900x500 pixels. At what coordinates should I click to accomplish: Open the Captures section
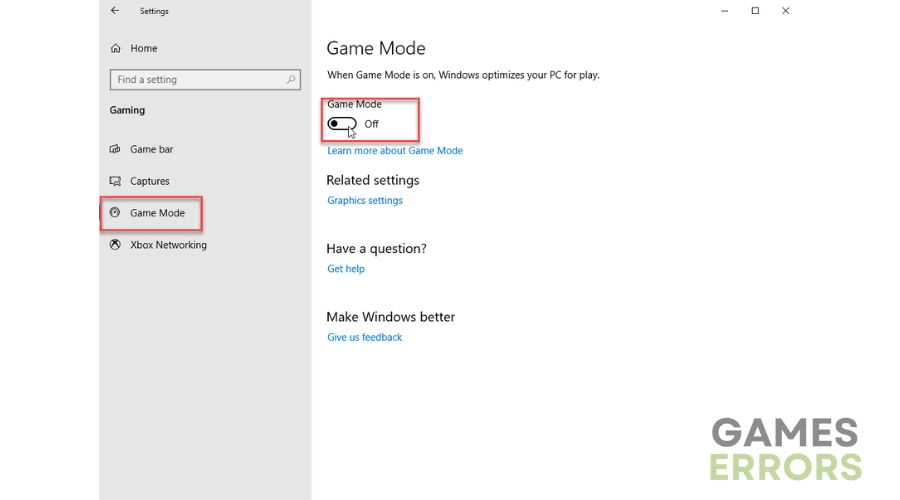(150, 181)
